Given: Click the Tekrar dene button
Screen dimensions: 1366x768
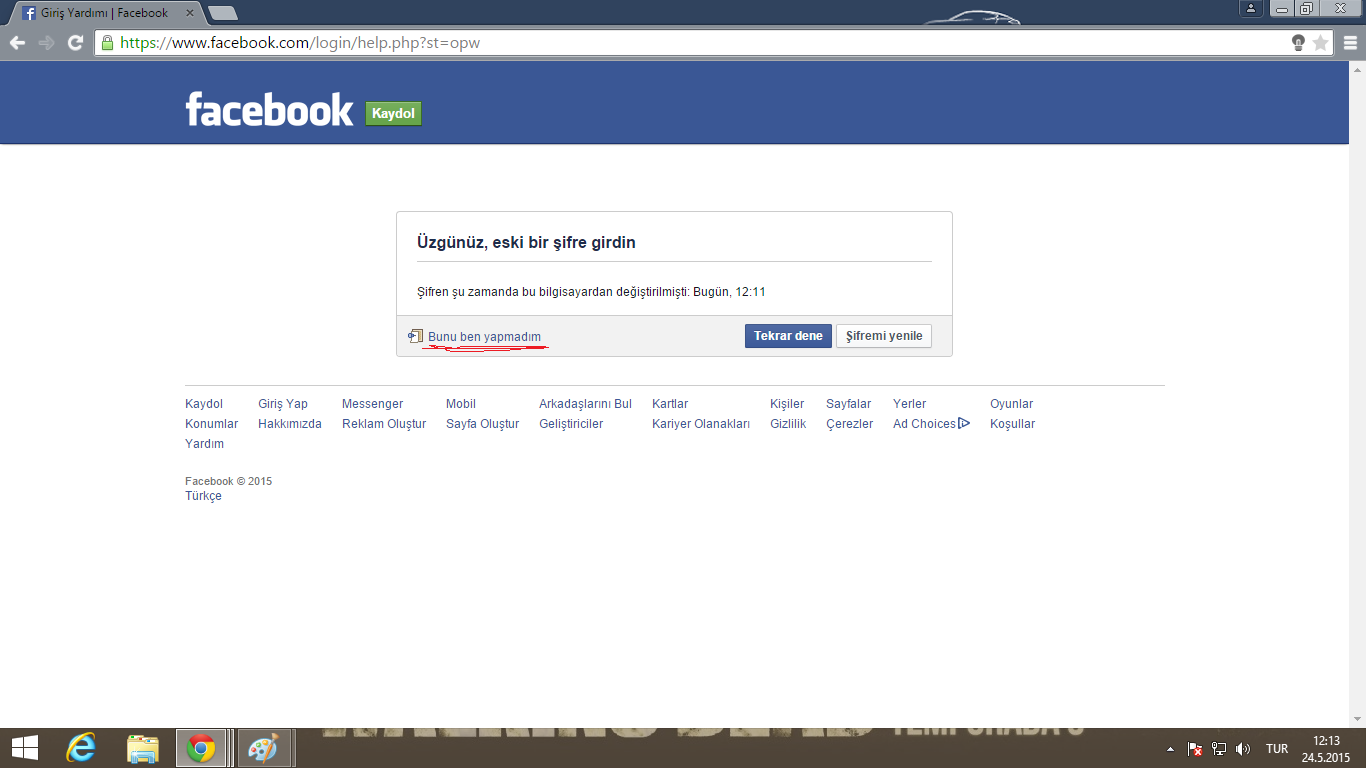Looking at the screenshot, I should point(788,336).
